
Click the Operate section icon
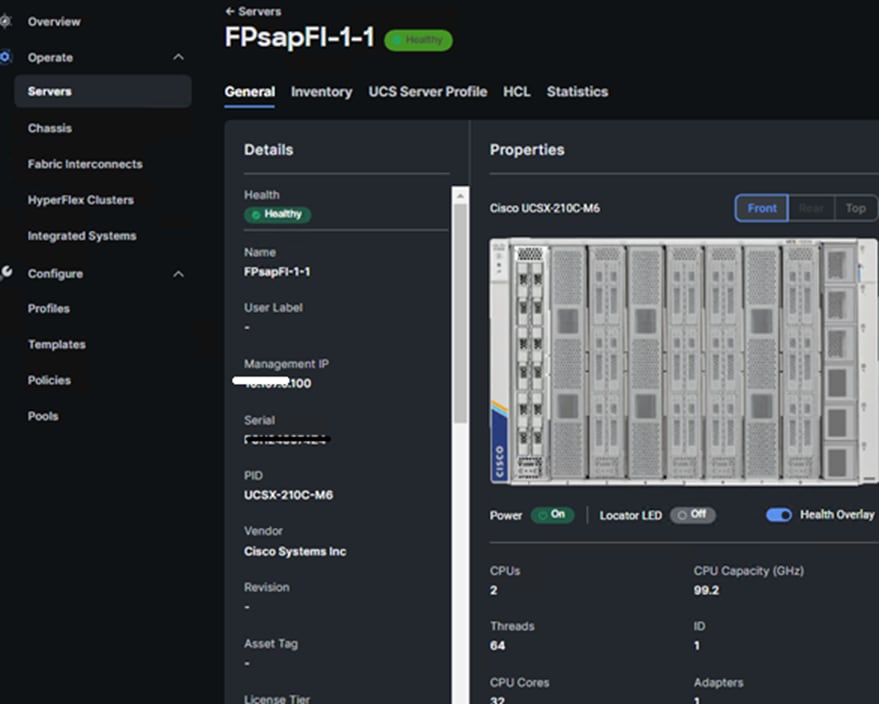(x=5, y=57)
